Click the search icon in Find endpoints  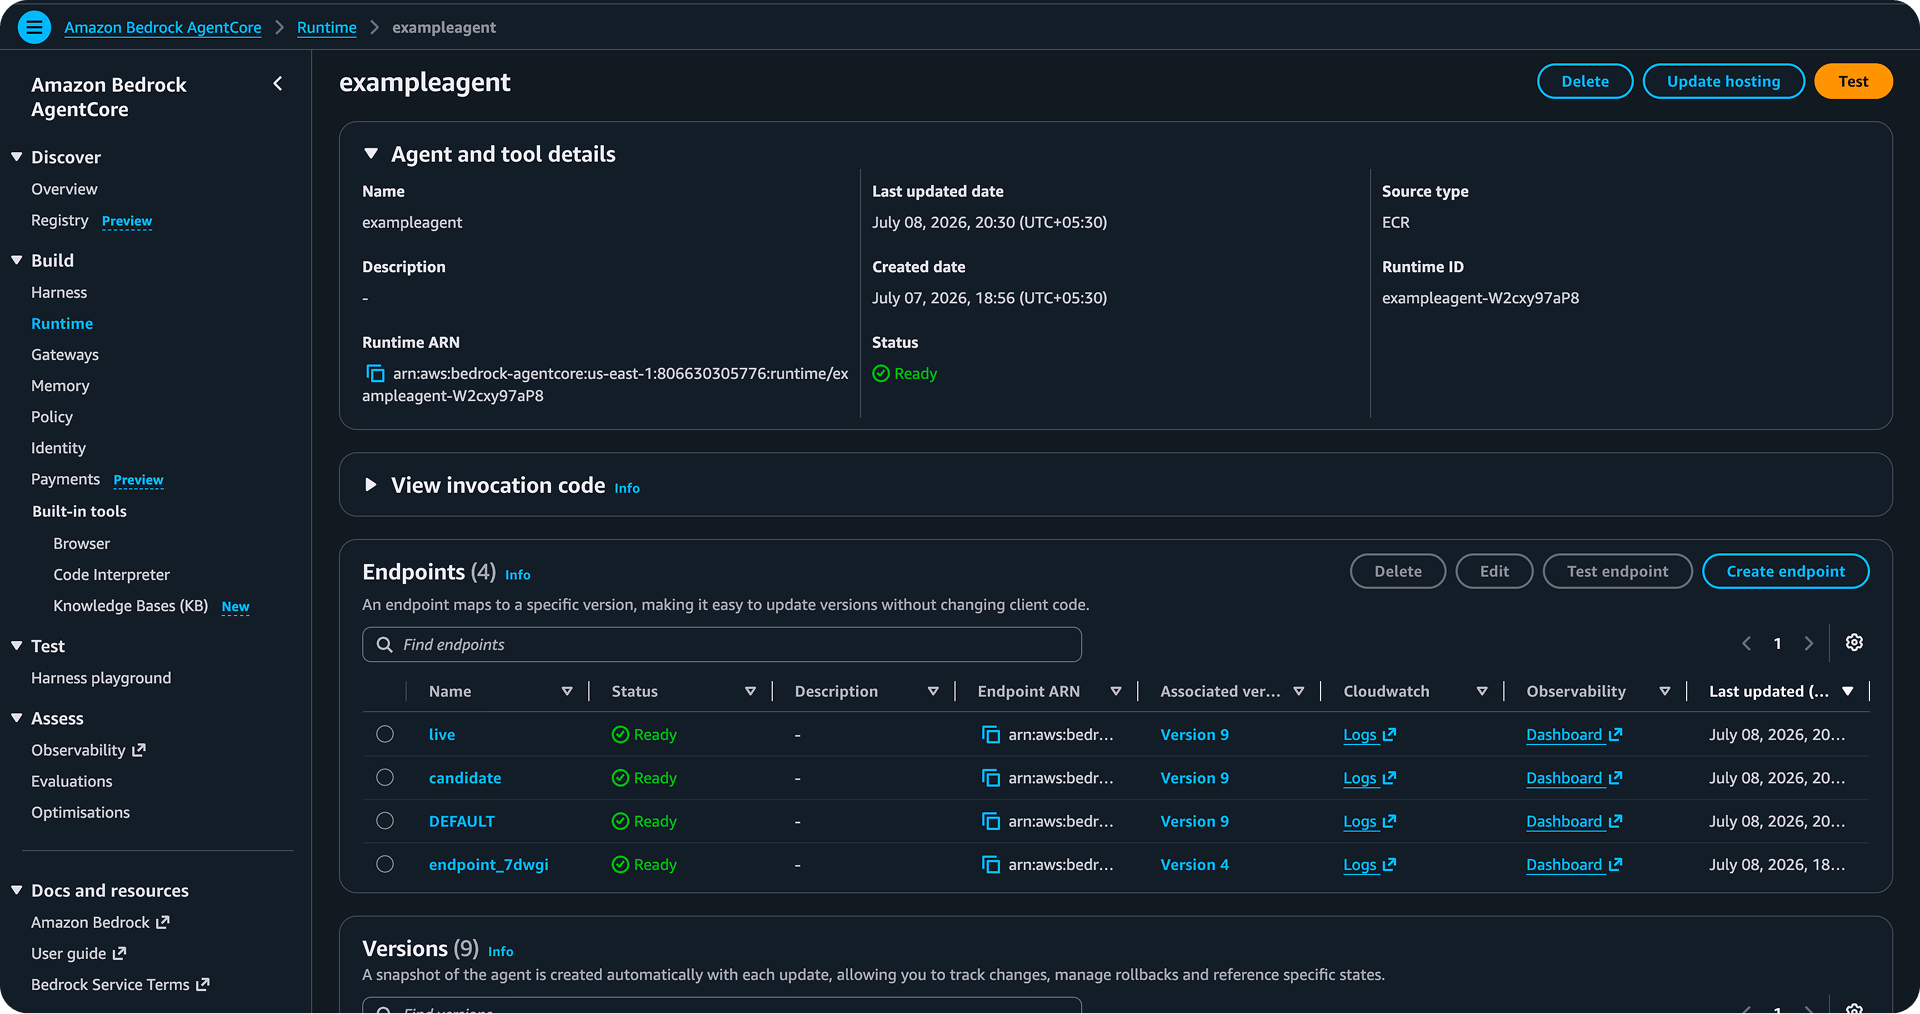coord(384,645)
